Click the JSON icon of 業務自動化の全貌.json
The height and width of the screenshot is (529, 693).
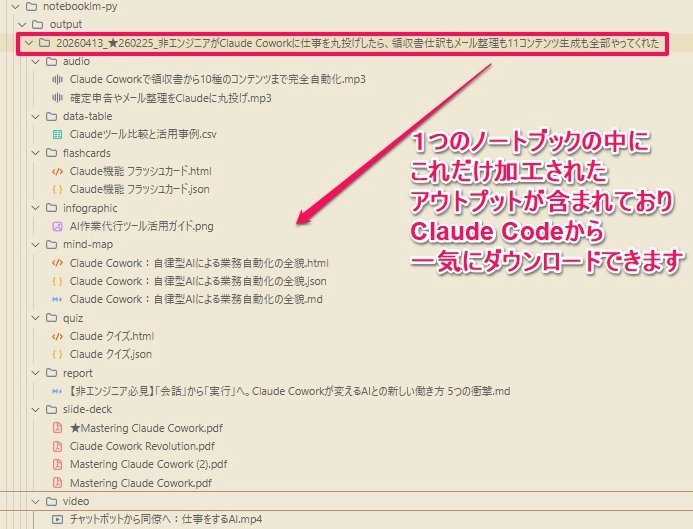click(x=57, y=281)
